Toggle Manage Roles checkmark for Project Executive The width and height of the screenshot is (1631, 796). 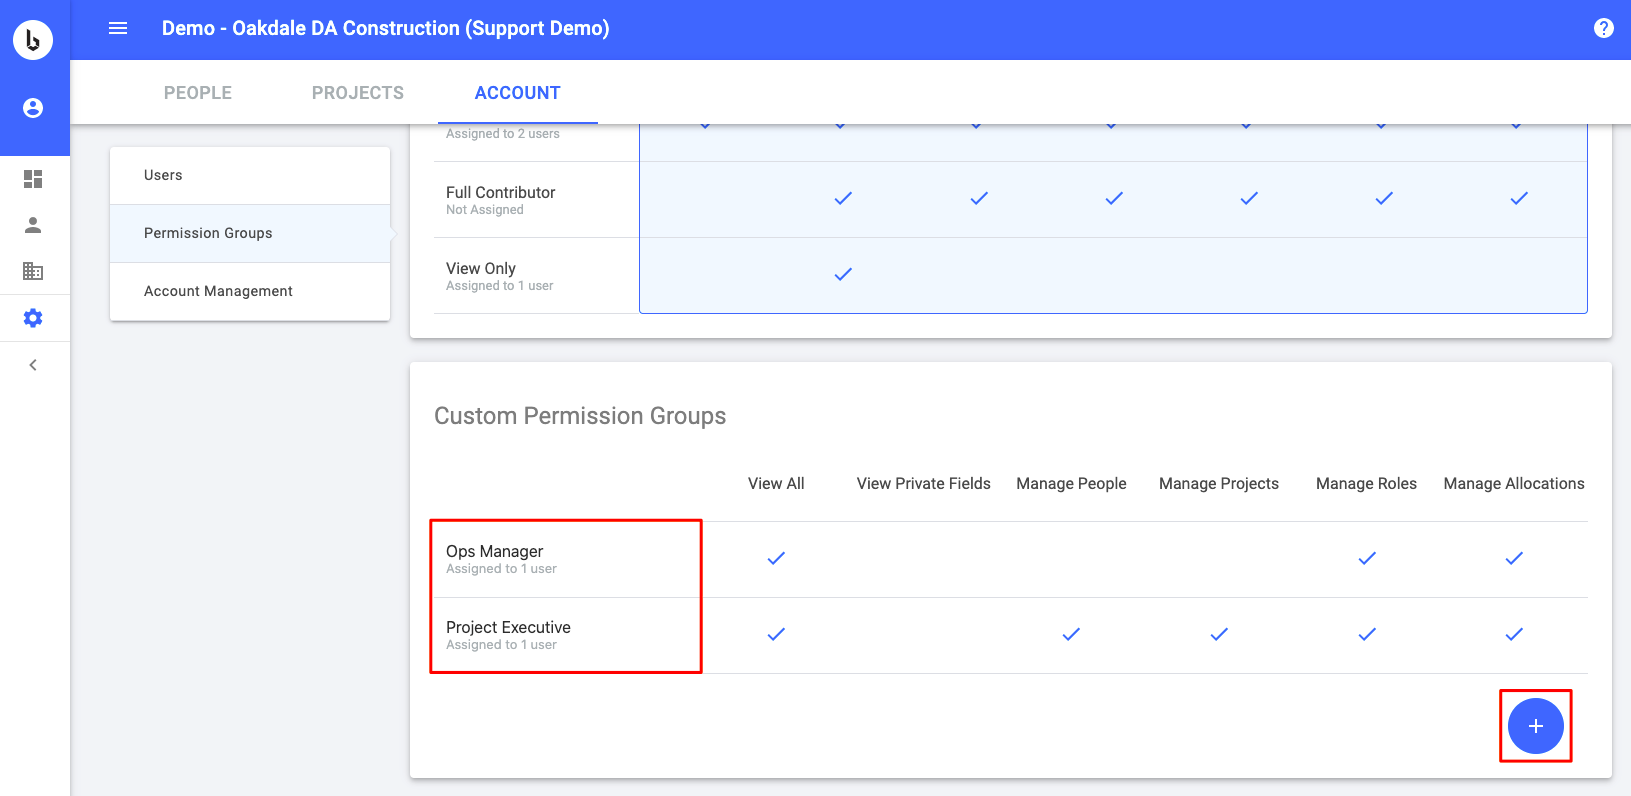pyautogui.click(x=1367, y=634)
